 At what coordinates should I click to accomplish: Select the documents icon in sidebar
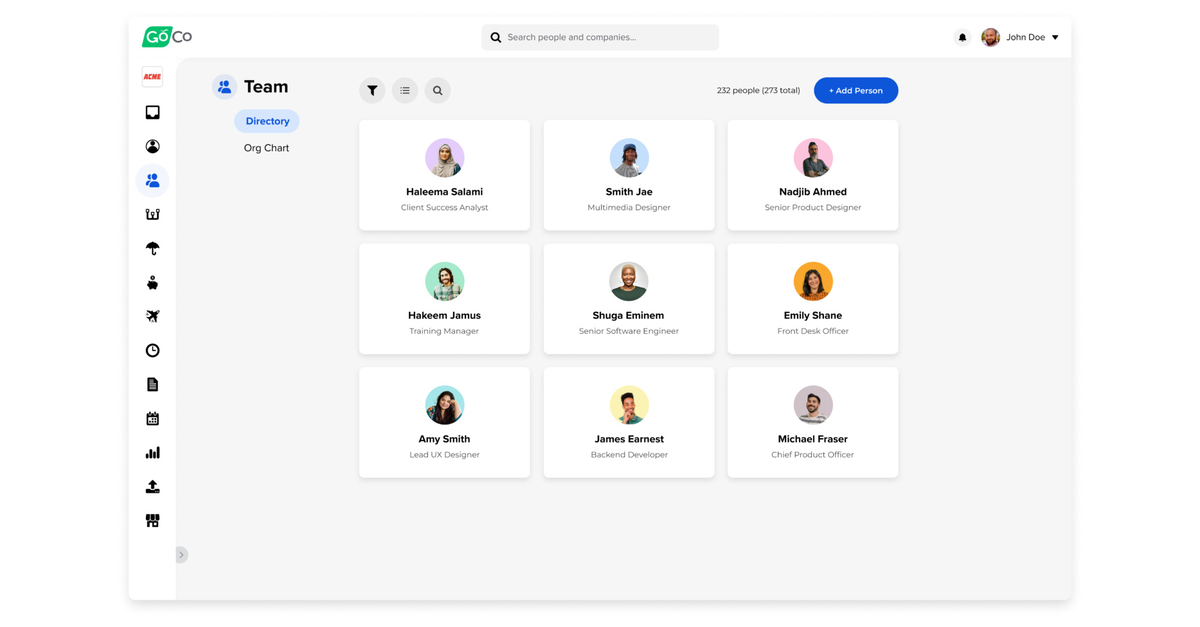coord(152,383)
